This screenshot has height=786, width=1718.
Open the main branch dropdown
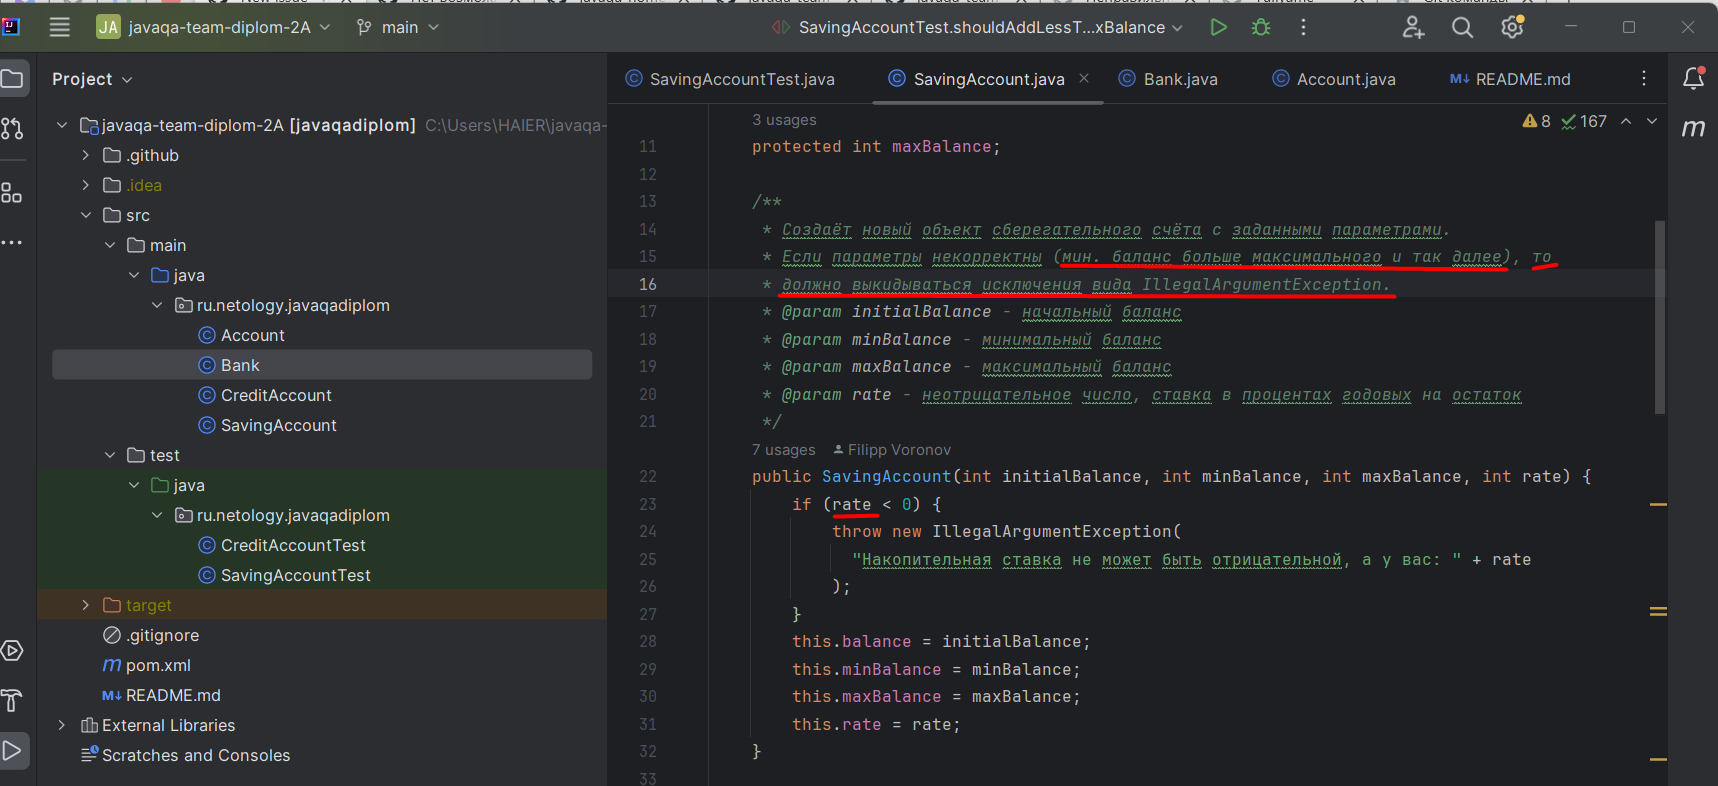click(398, 27)
